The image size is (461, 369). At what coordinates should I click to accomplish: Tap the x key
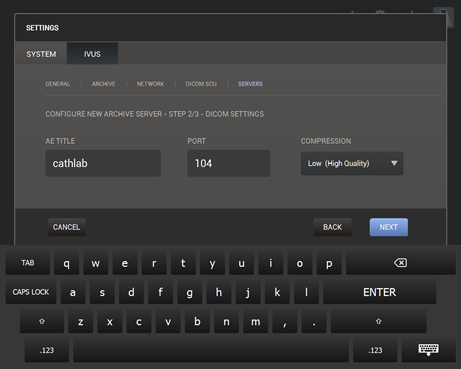coord(110,321)
